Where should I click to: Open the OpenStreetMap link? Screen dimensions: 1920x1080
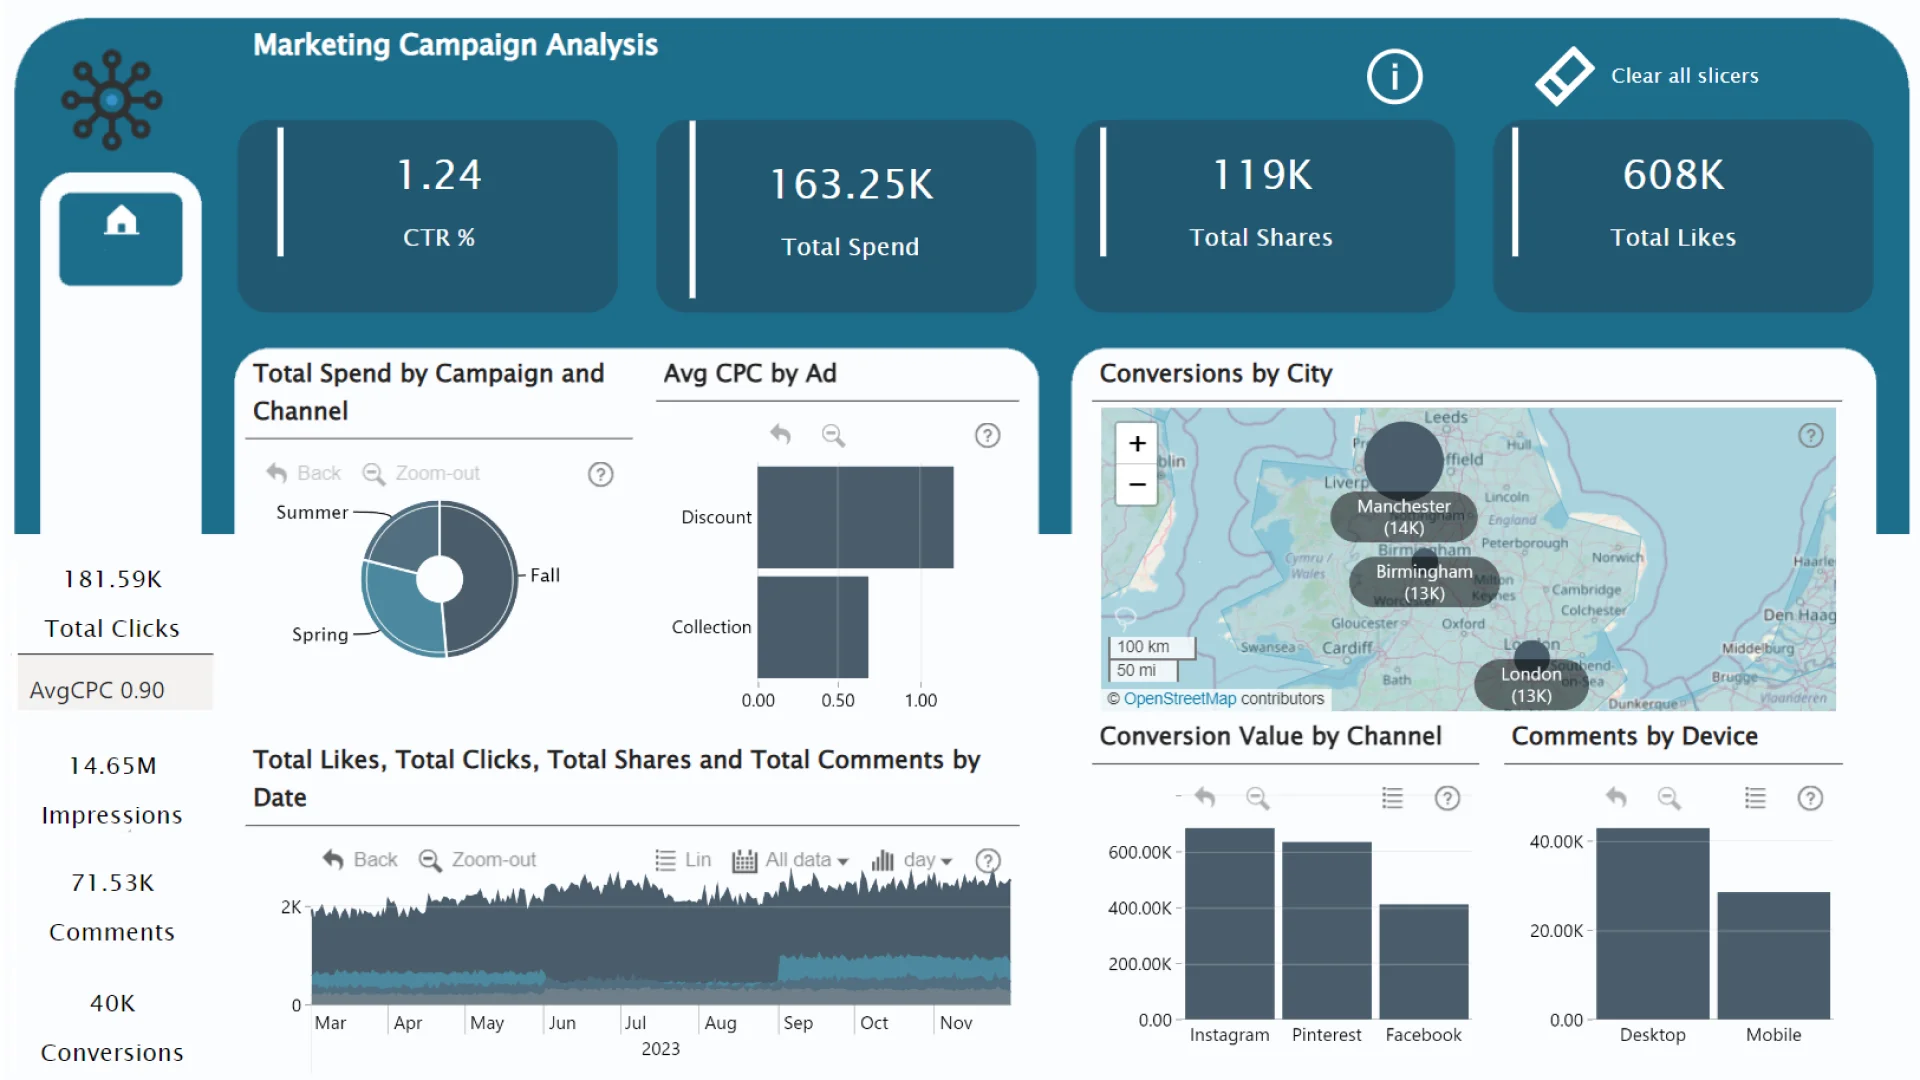tap(1179, 699)
